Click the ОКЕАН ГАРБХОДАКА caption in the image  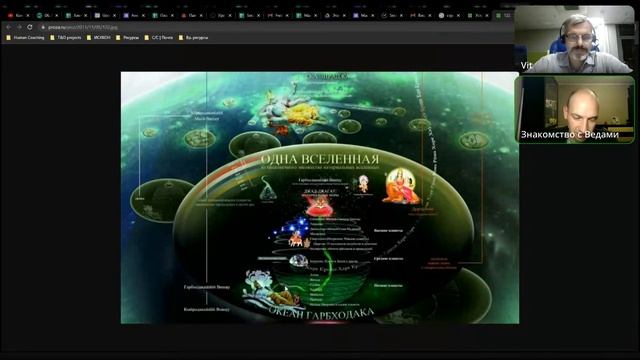[321, 313]
